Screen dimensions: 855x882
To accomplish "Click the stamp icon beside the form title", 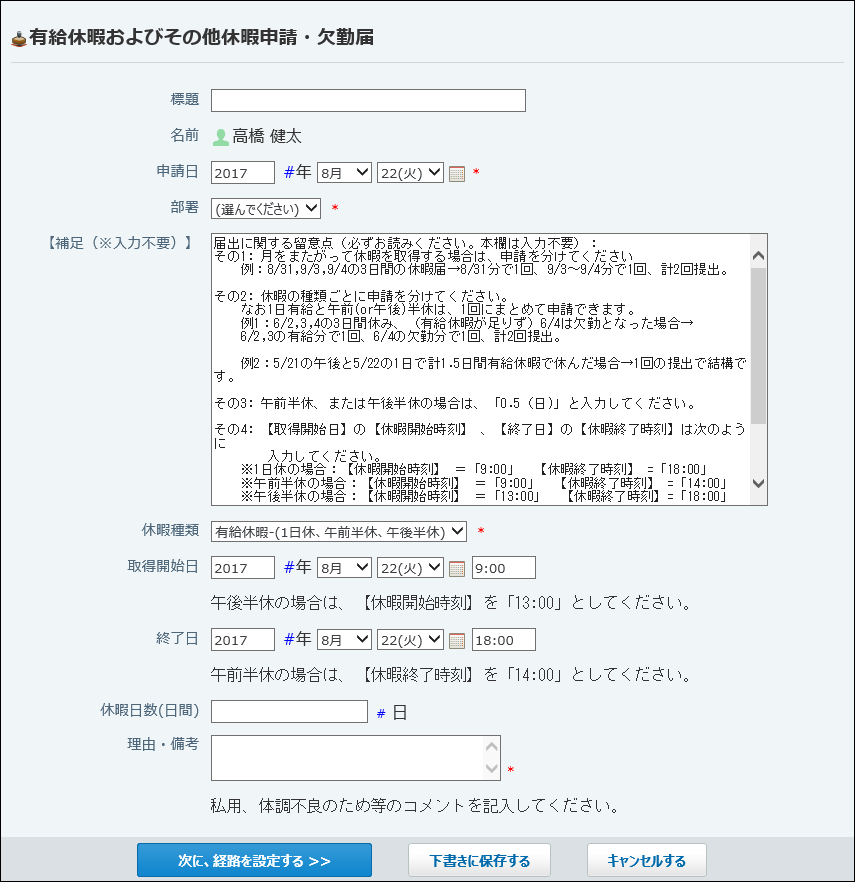I will pos(19,38).
